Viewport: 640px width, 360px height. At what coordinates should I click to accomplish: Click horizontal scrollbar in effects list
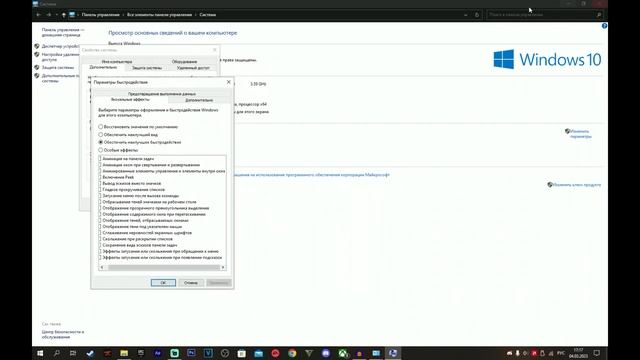(163, 267)
